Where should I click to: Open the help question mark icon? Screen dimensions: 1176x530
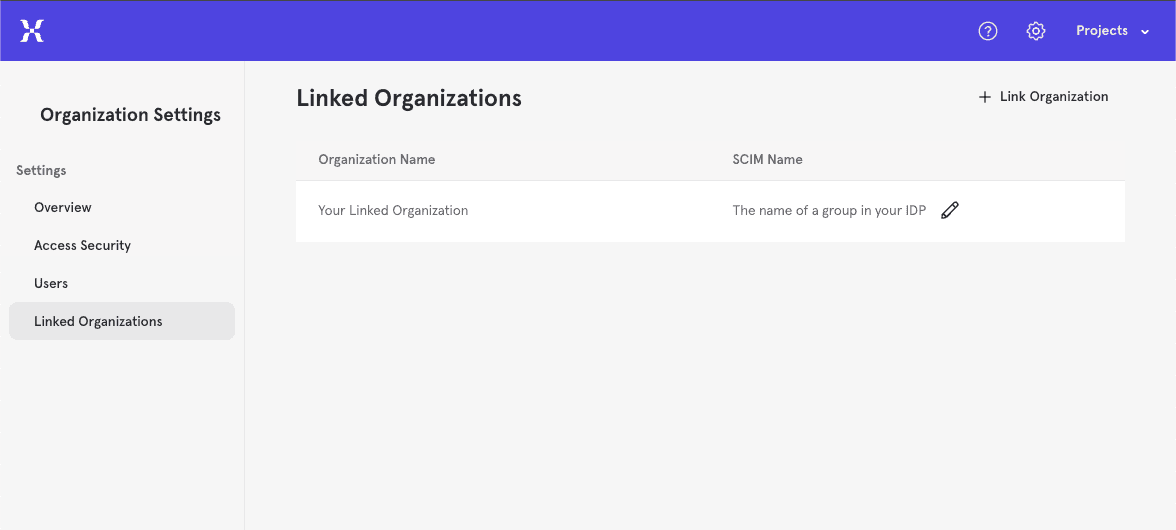point(988,31)
